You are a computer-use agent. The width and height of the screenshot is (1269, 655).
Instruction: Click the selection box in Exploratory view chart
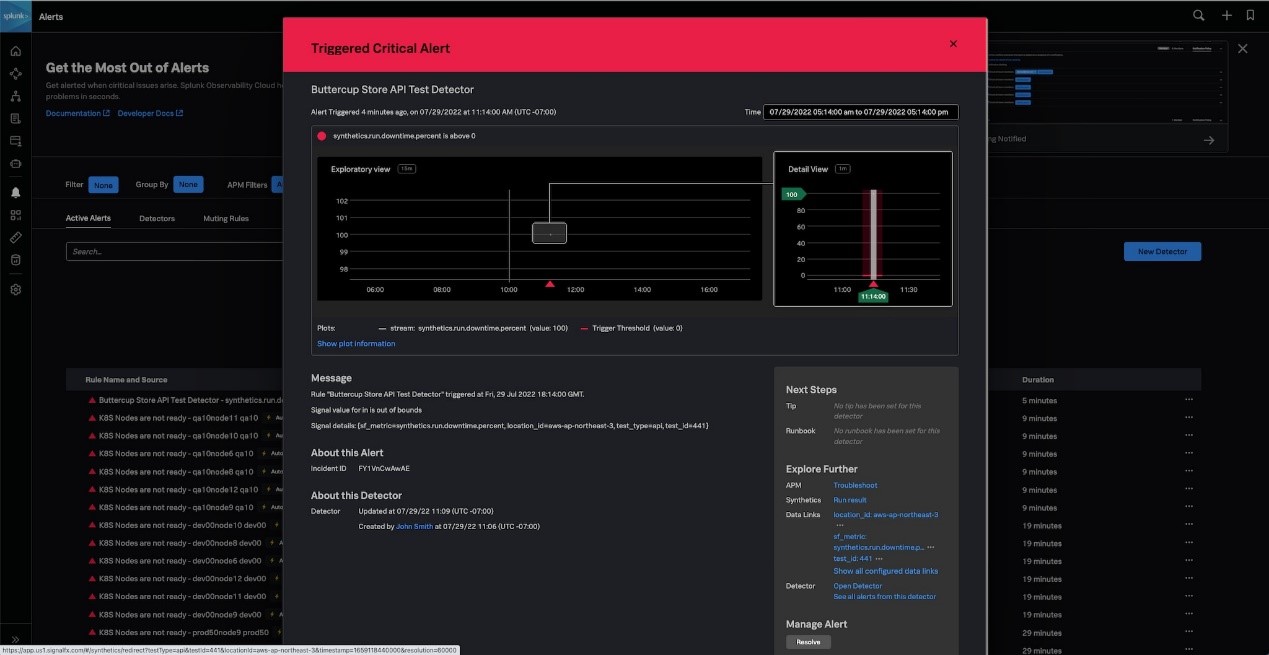[x=549, y=233]
